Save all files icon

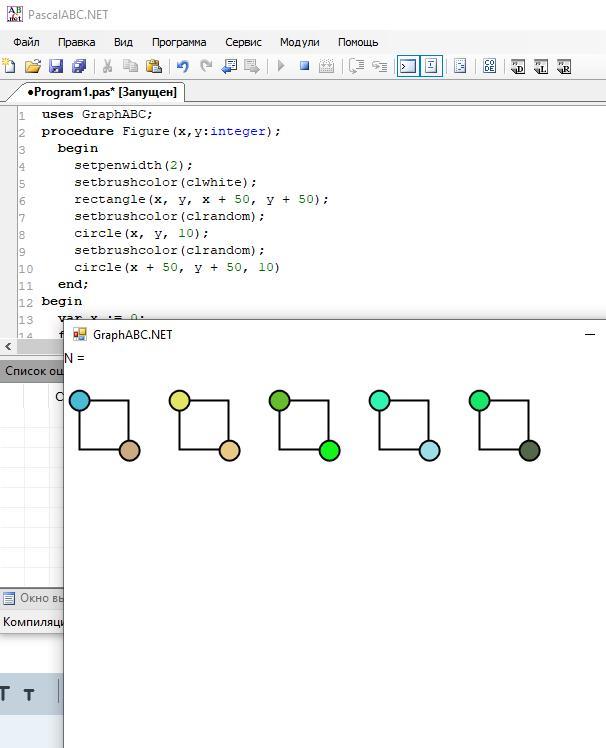tap(79, 66)
